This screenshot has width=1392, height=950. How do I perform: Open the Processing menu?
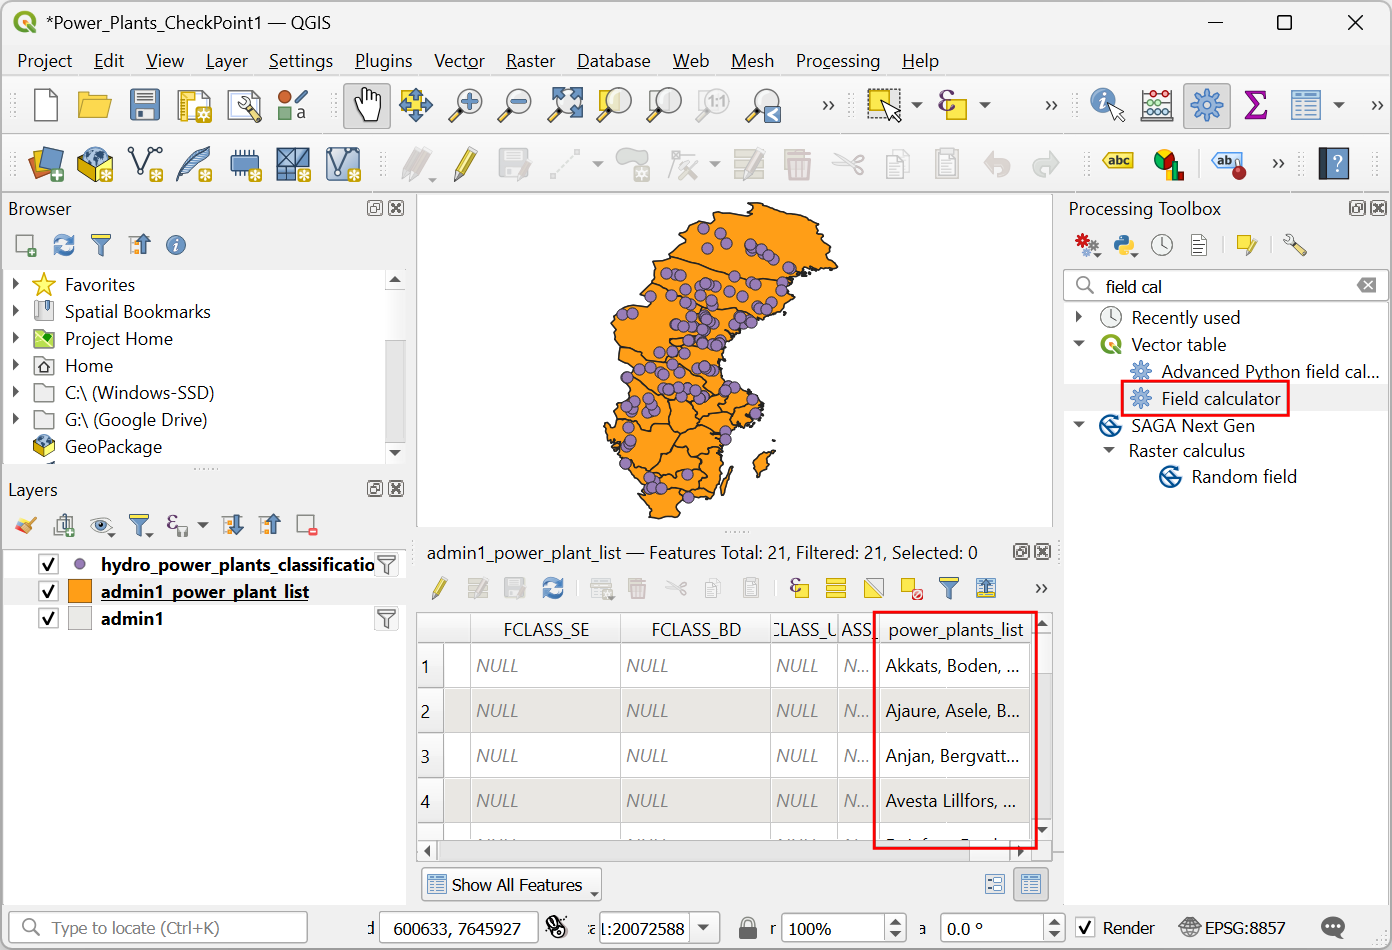(838, 61)
